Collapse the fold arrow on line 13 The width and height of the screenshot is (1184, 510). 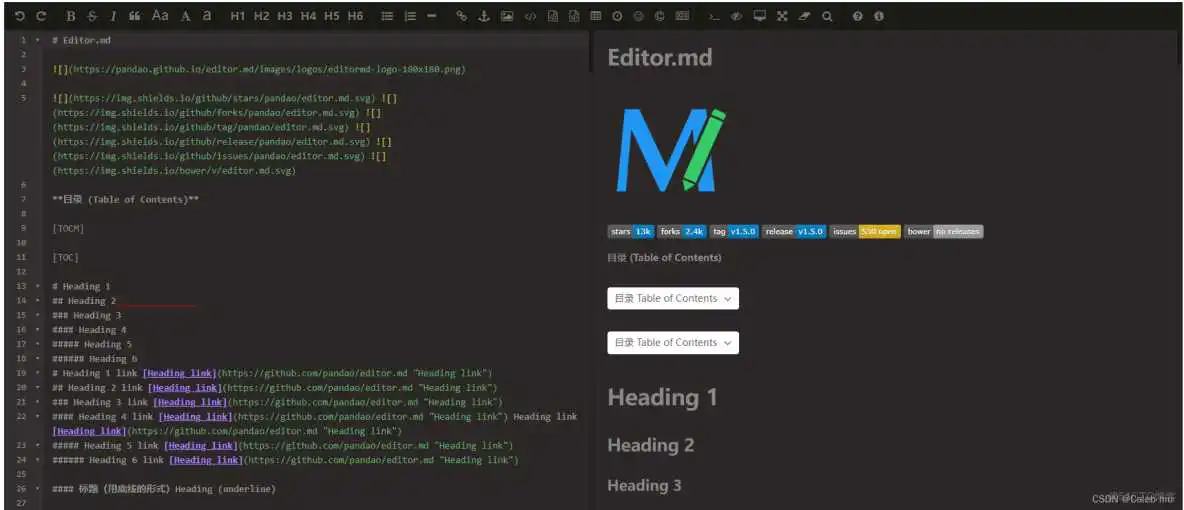coord(38,286)
